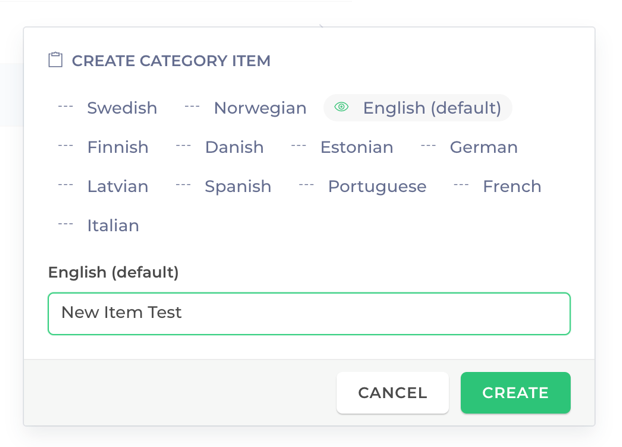622x447 pixels.
Task: Switch to the Danish language tab
Action: (220, 147)
